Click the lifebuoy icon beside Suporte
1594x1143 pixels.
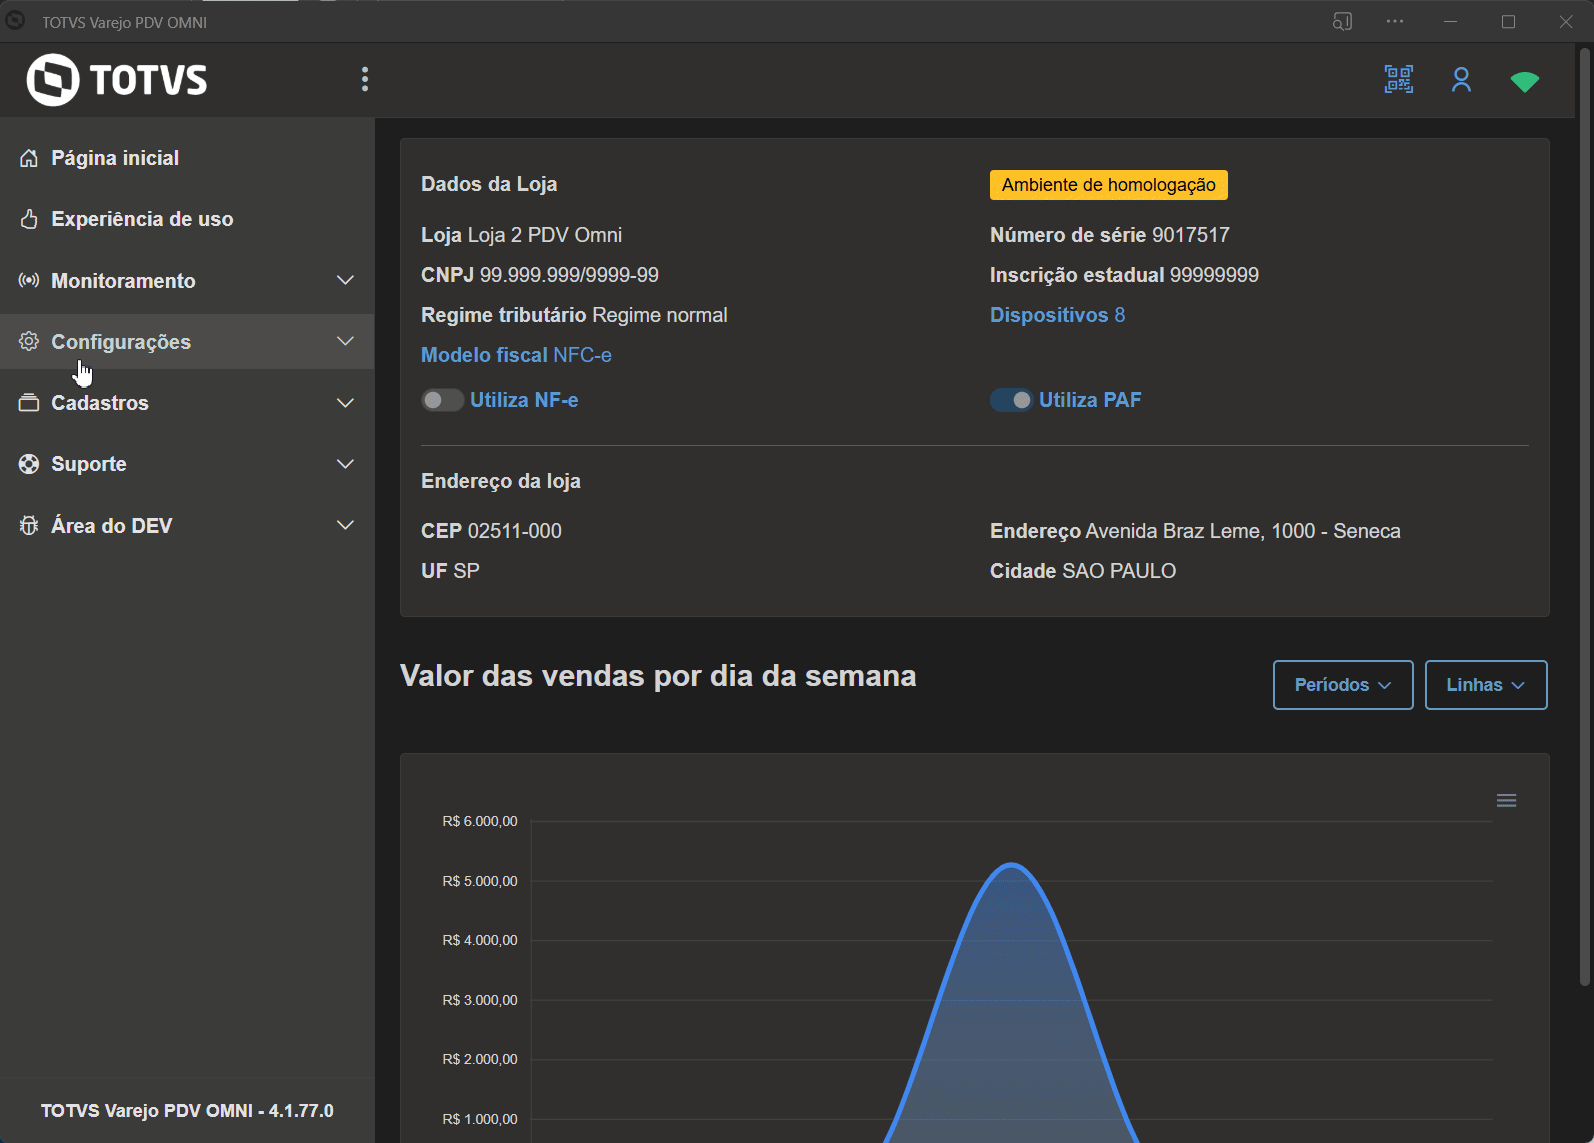point(29,464)
